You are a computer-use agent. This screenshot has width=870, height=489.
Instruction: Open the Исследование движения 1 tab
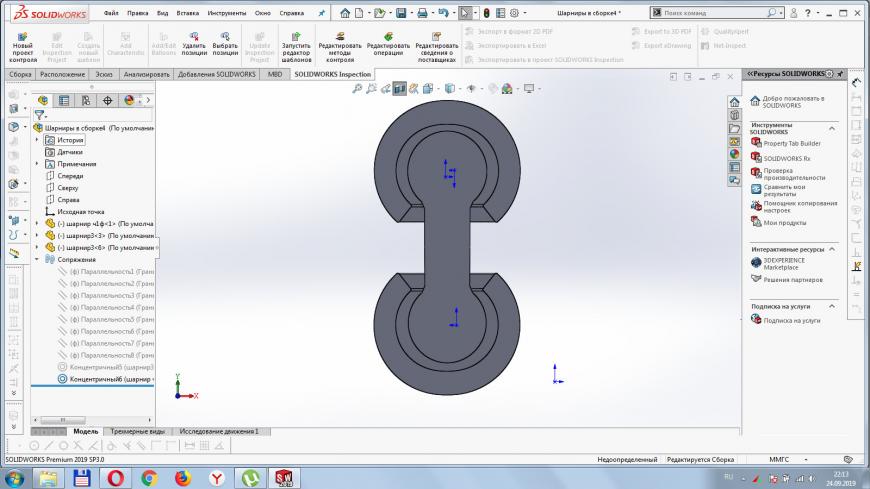point(219,431)
